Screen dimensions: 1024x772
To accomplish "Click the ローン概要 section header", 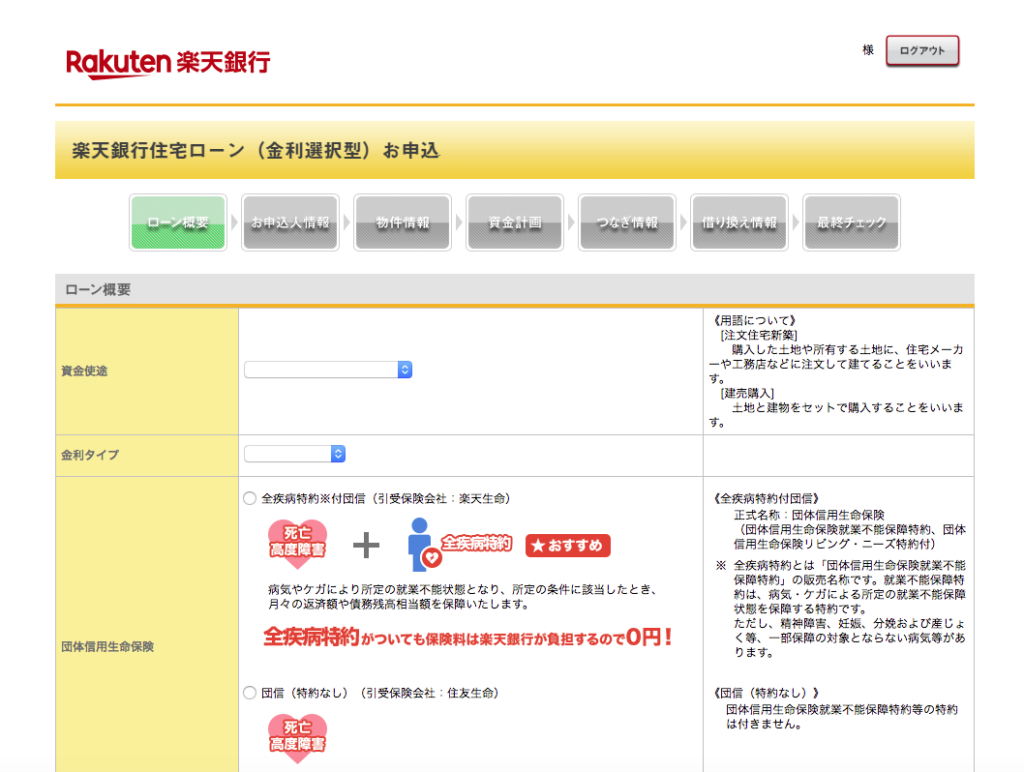I will (98, 289).
